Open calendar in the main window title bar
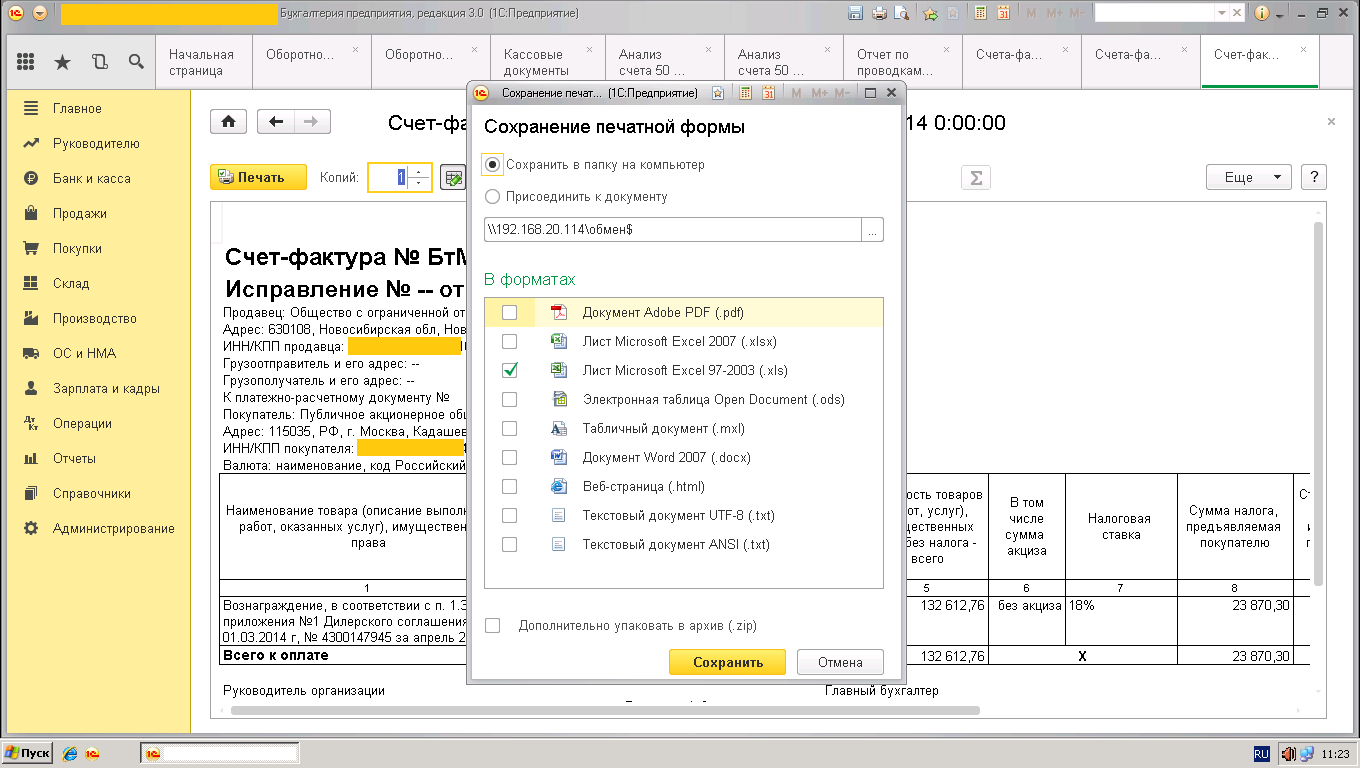1360x768 pixels. [x=1003, y=13]
